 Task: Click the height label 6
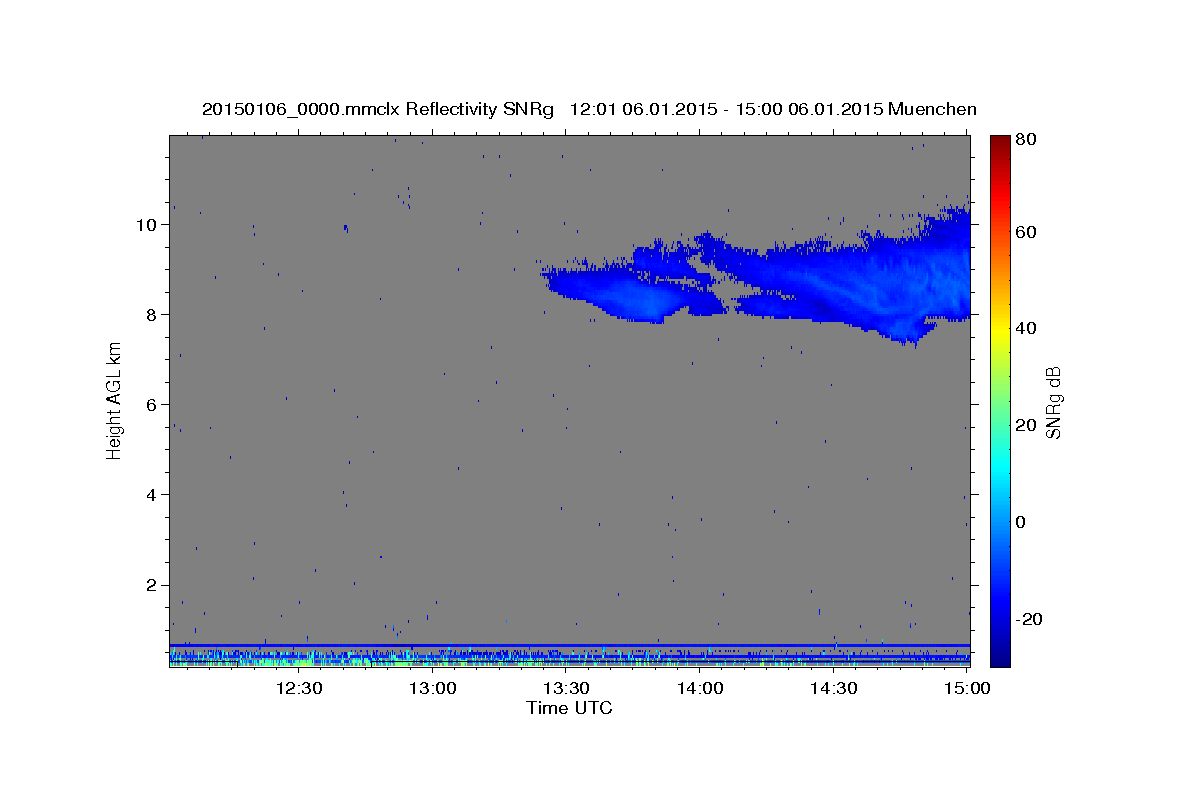coord(153,405)
